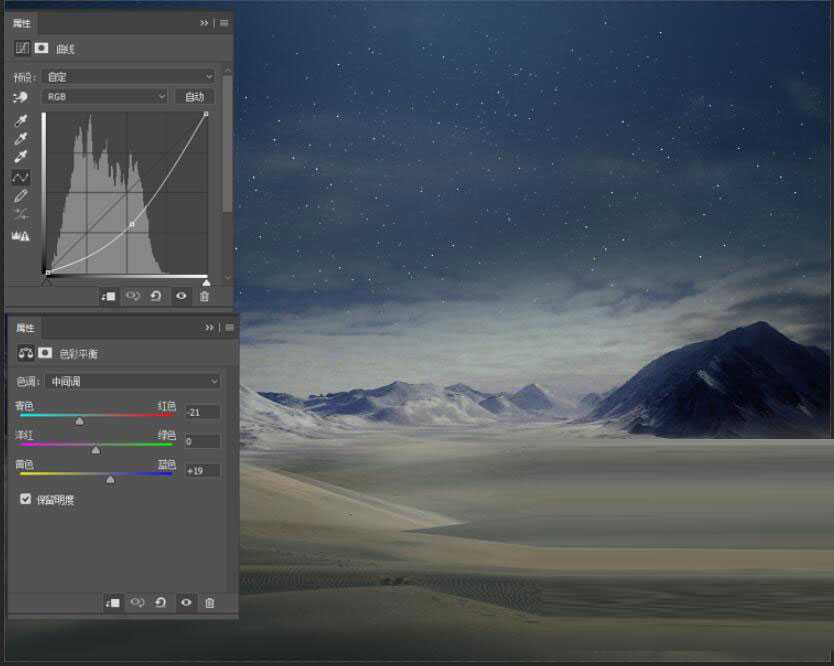834x666 pixels.
Task: Click the 属性 tab of Color Balance panel
Action: [x=25, y=328]
